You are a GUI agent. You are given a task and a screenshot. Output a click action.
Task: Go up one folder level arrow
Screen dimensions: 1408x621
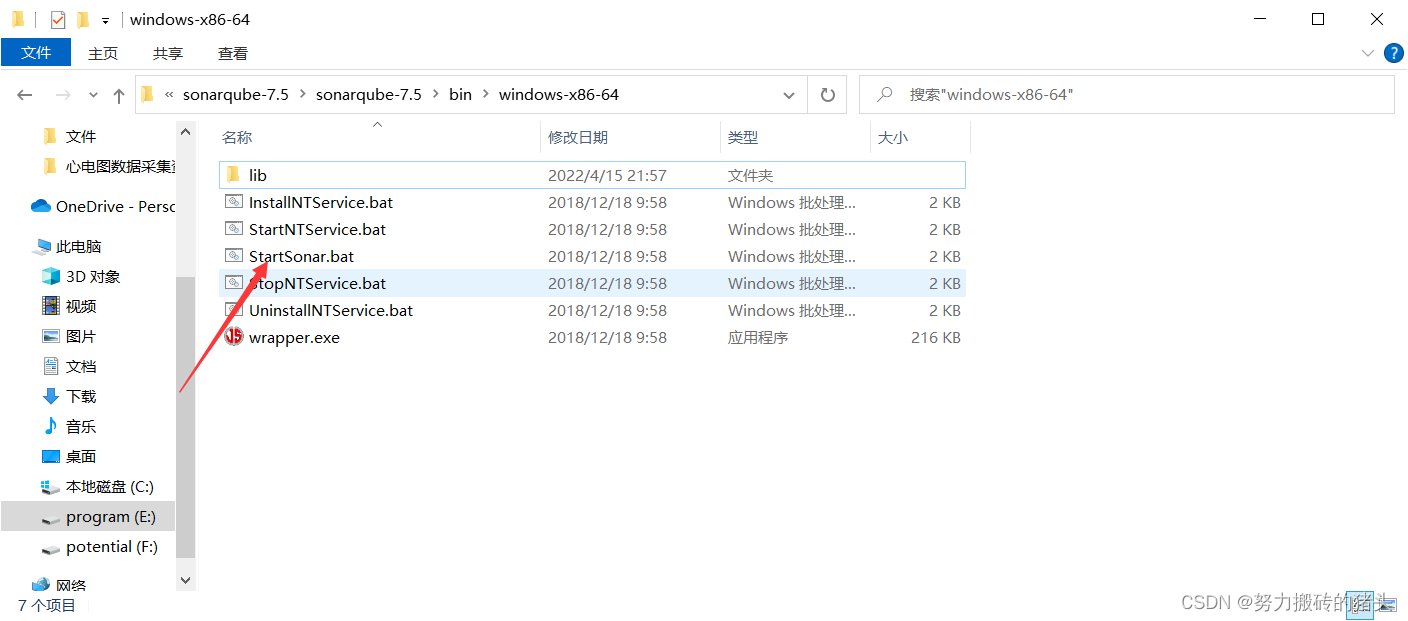coord(119,95)
